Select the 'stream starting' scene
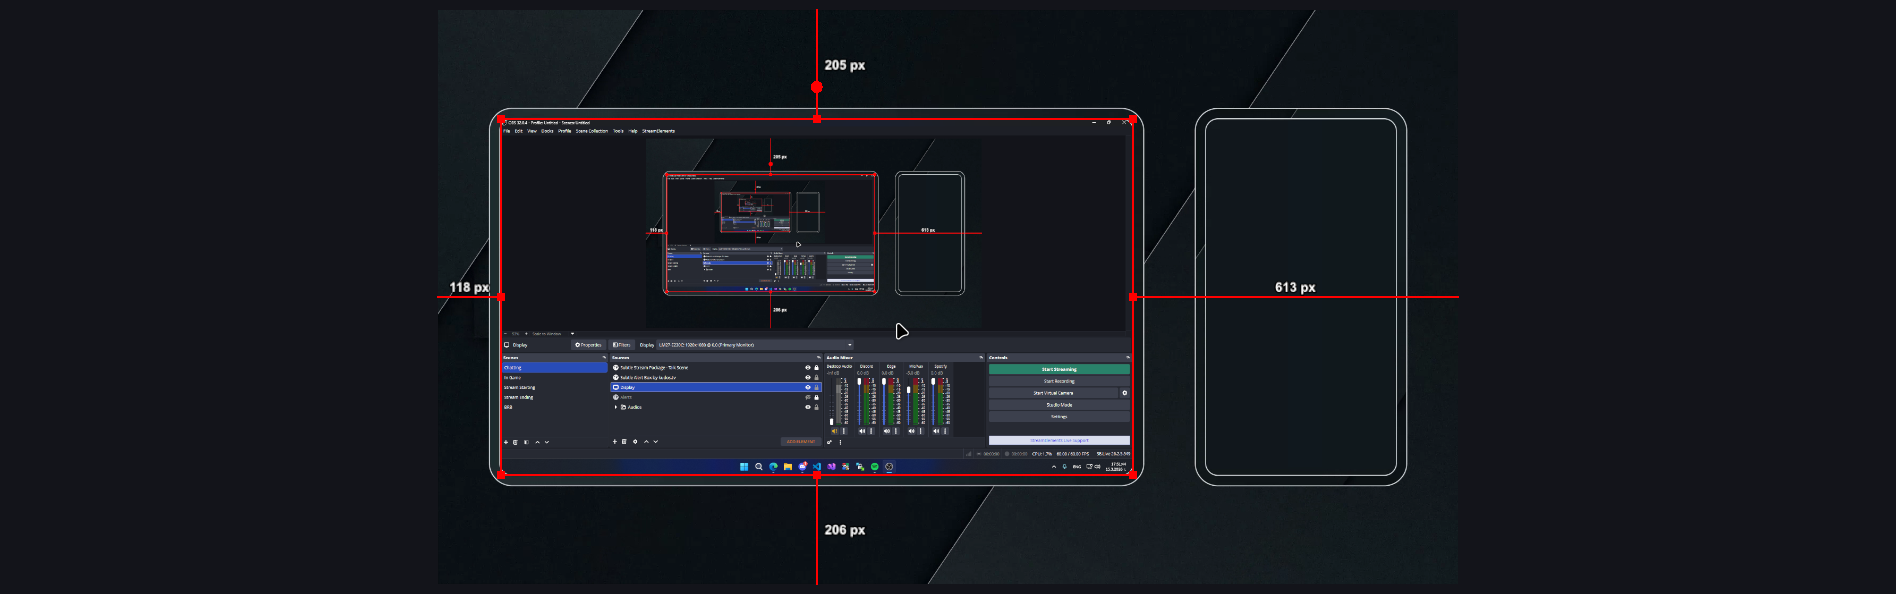The width and height of the screenshot is (1896, 594). click(x=519, y=387)
